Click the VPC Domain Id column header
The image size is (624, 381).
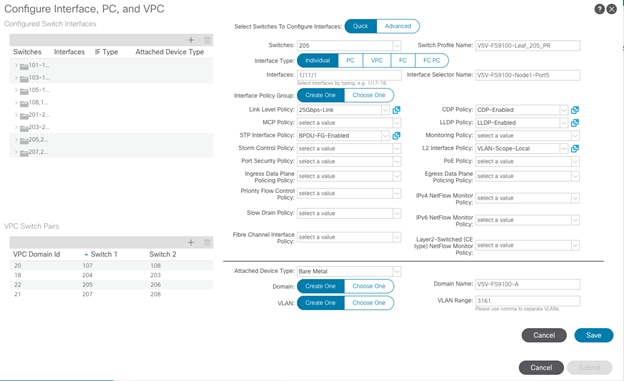(37, 254)
